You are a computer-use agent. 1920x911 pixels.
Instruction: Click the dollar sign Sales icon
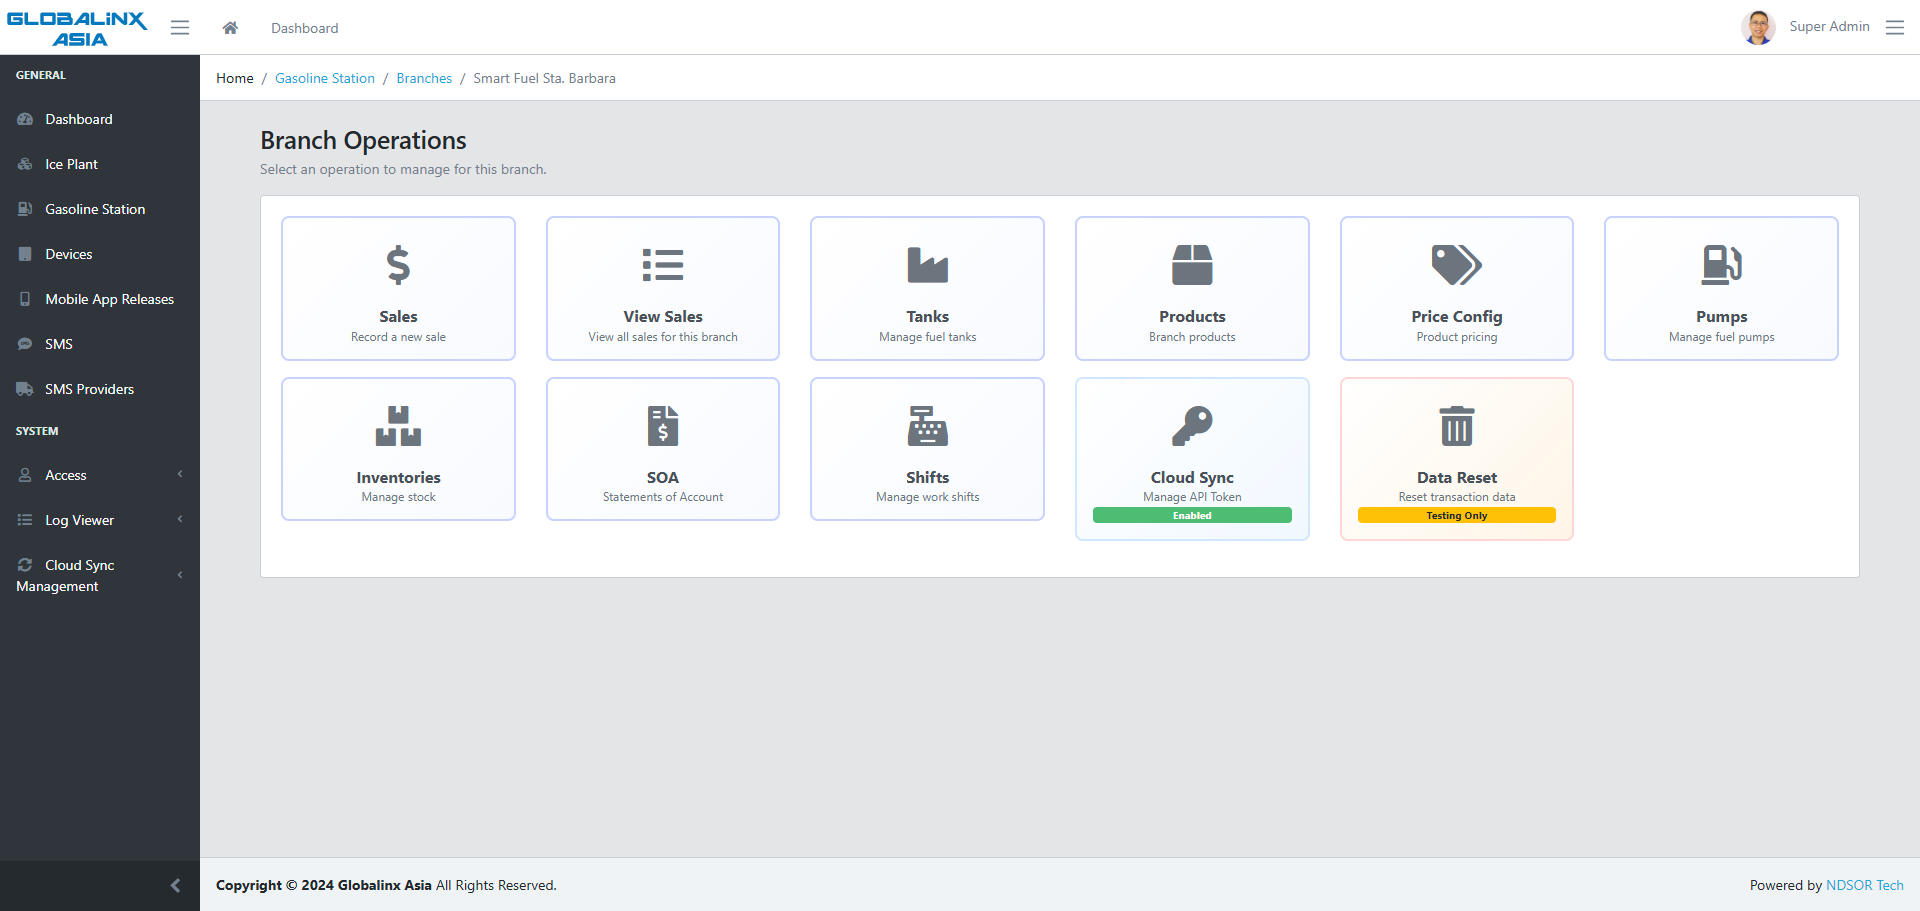pyautogui.click(x=398, y=265)
